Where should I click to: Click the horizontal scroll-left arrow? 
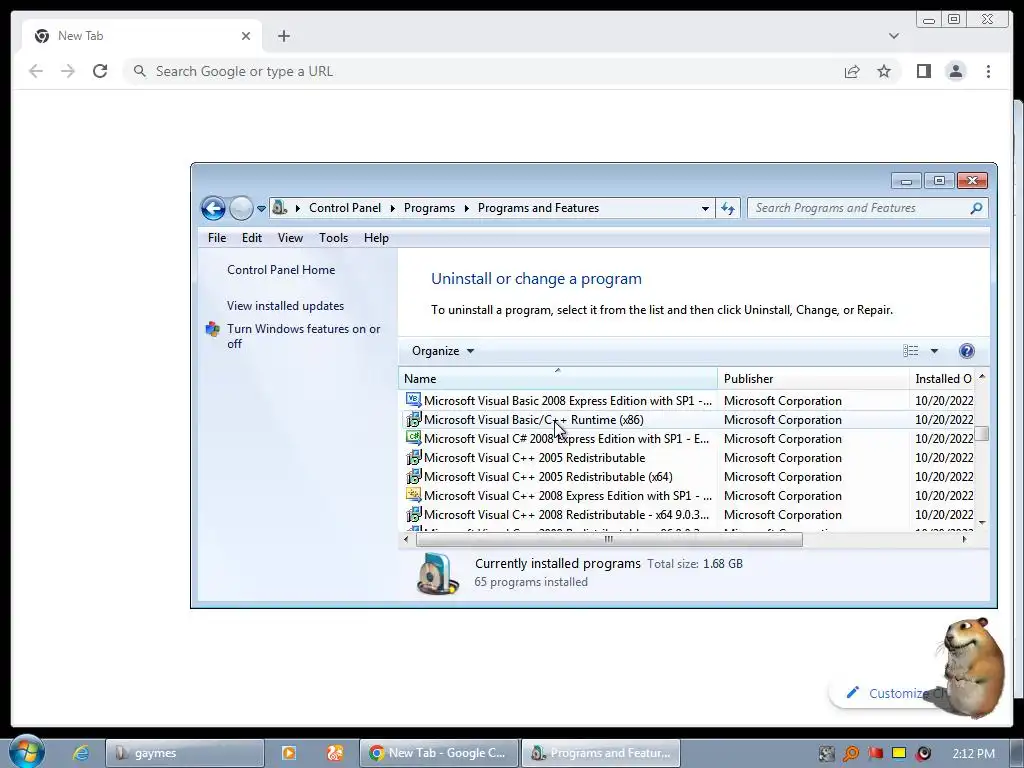pyautogui.click(x=406, y=539)
